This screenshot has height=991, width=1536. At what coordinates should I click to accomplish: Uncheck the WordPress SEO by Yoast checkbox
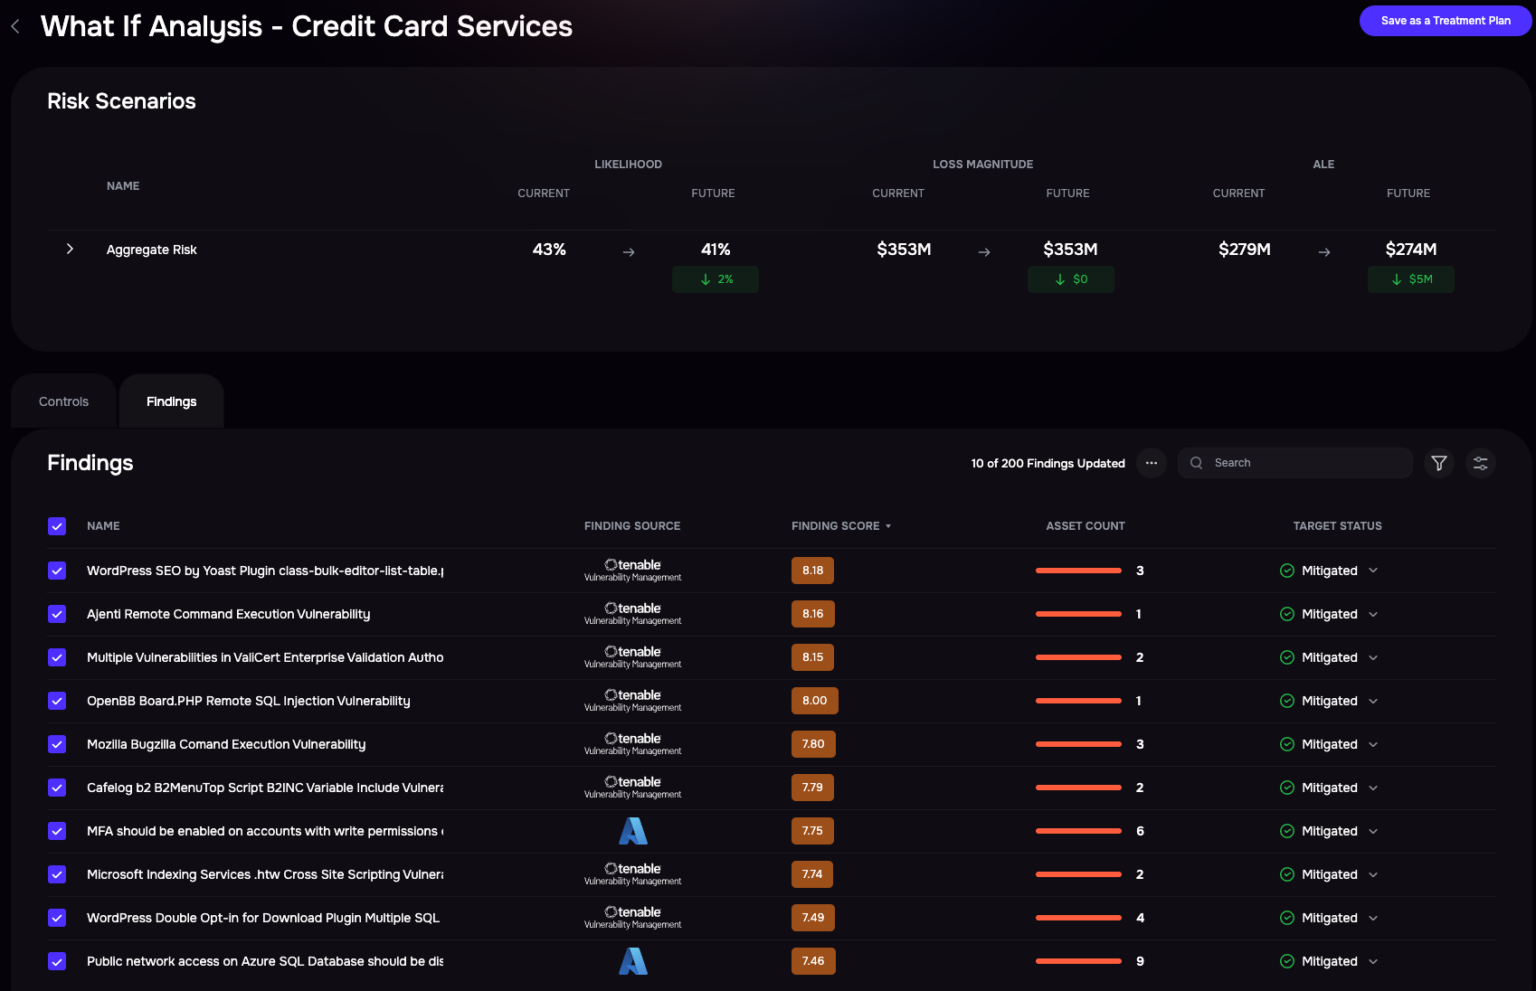tap(57, 571)
